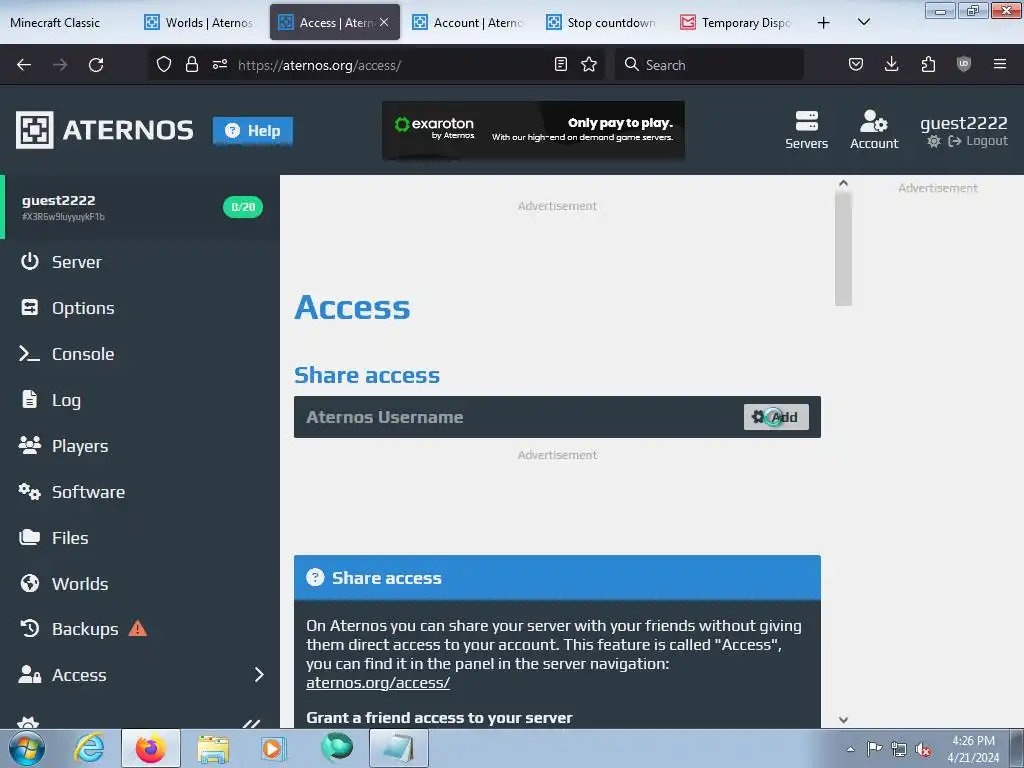1024x768 pixels.
Task: Open the media player taskbar icon
Action: point(272,748)
